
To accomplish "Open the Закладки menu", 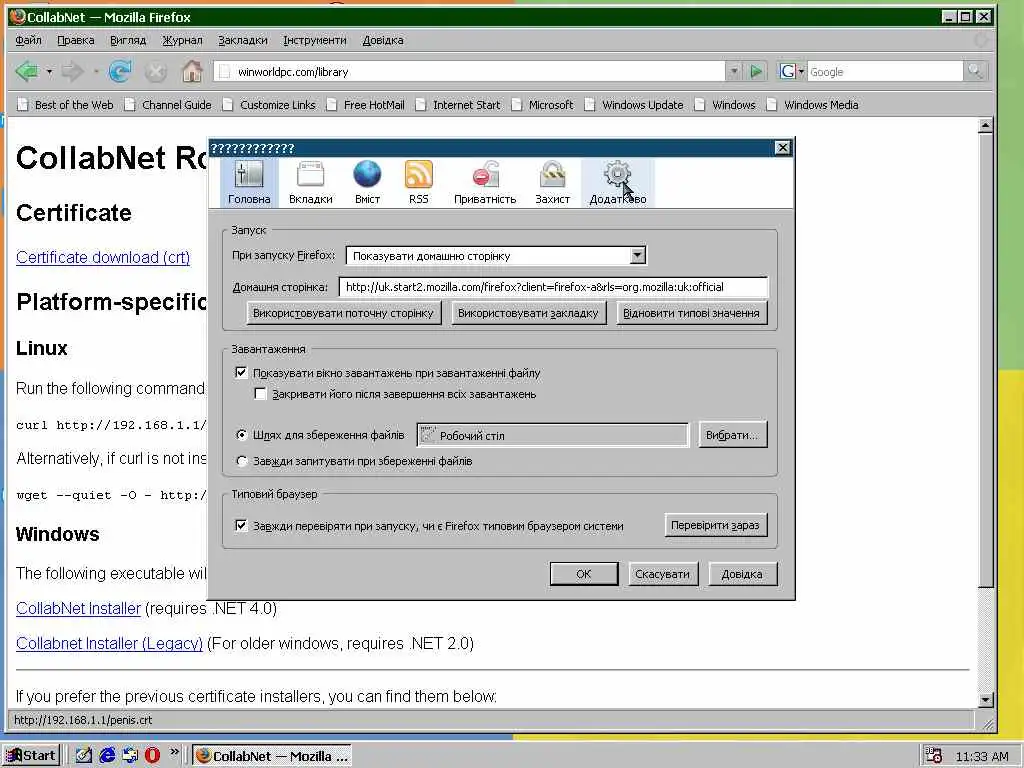I will pyautogui.click(x=242, y=40).
